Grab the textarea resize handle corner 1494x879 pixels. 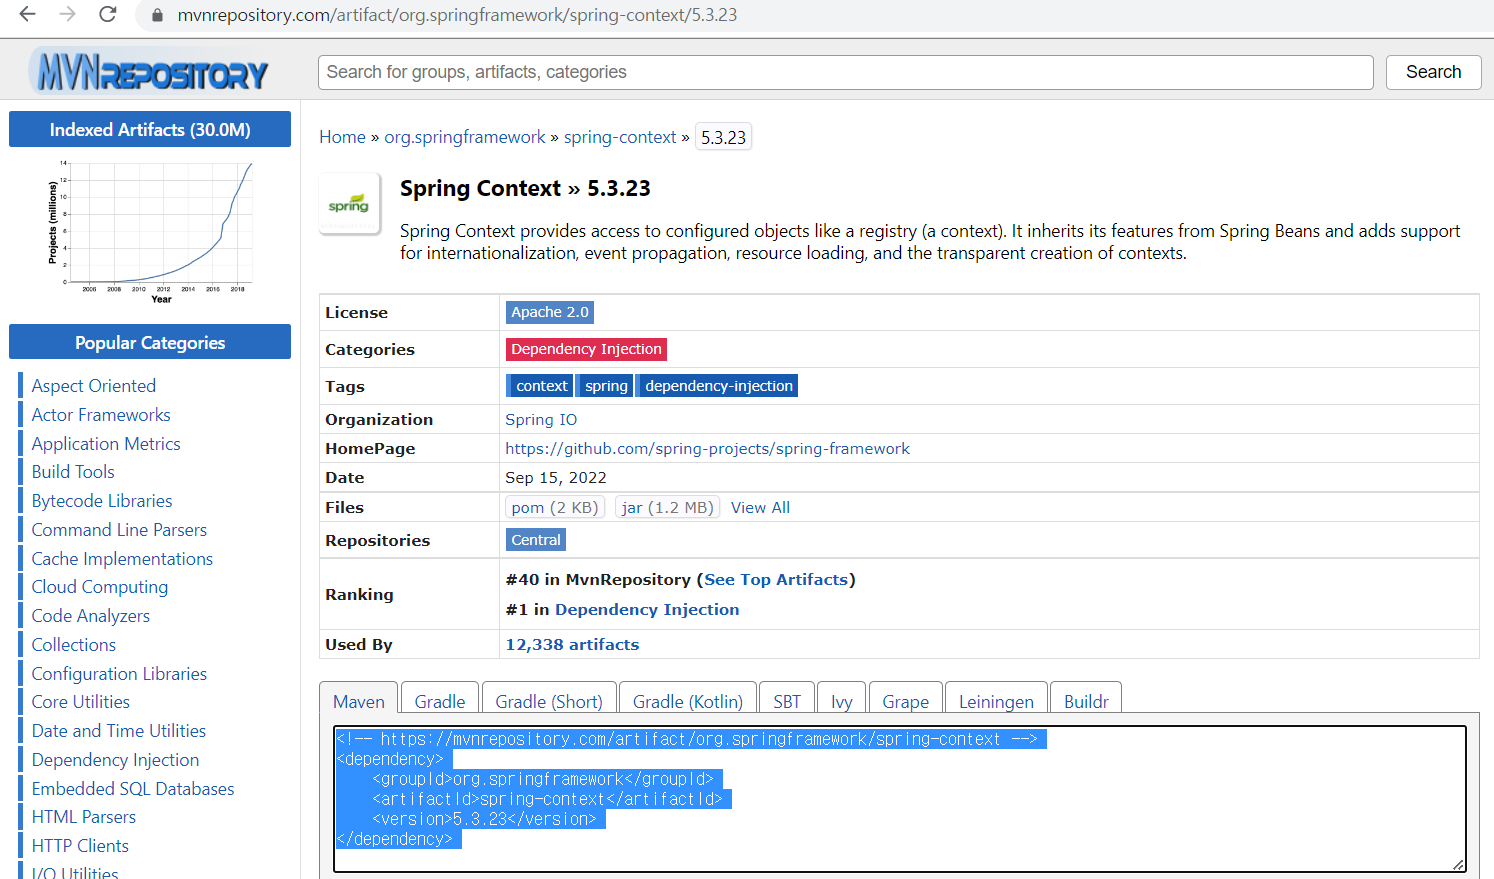click(1458, 865)
